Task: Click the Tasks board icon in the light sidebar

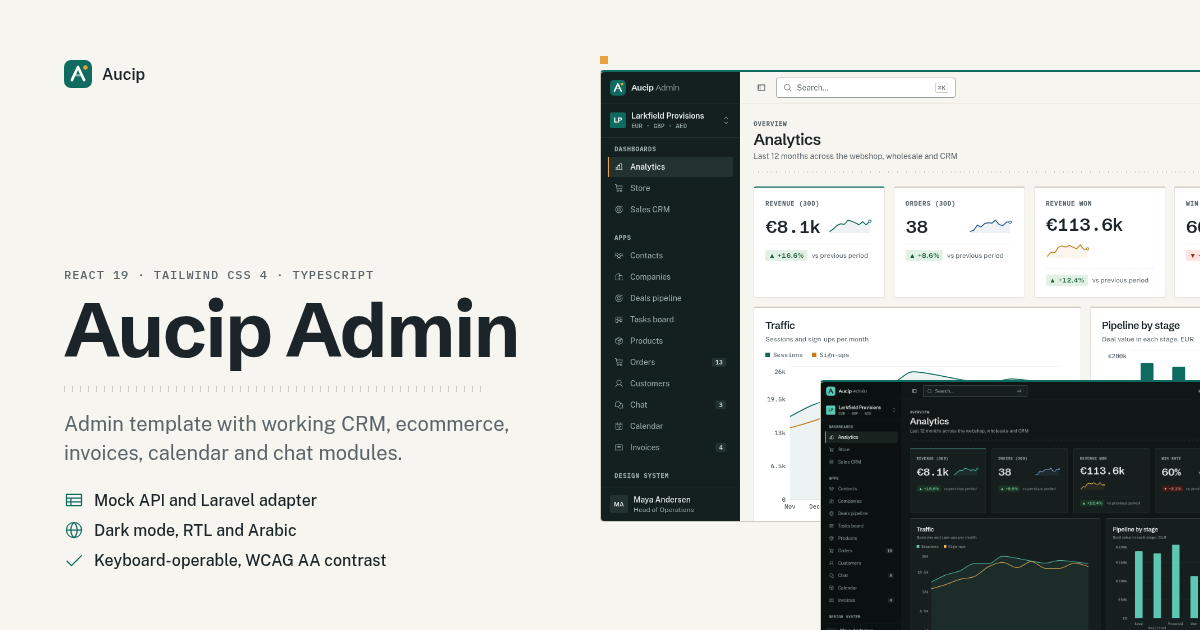Action: (619, 320)
